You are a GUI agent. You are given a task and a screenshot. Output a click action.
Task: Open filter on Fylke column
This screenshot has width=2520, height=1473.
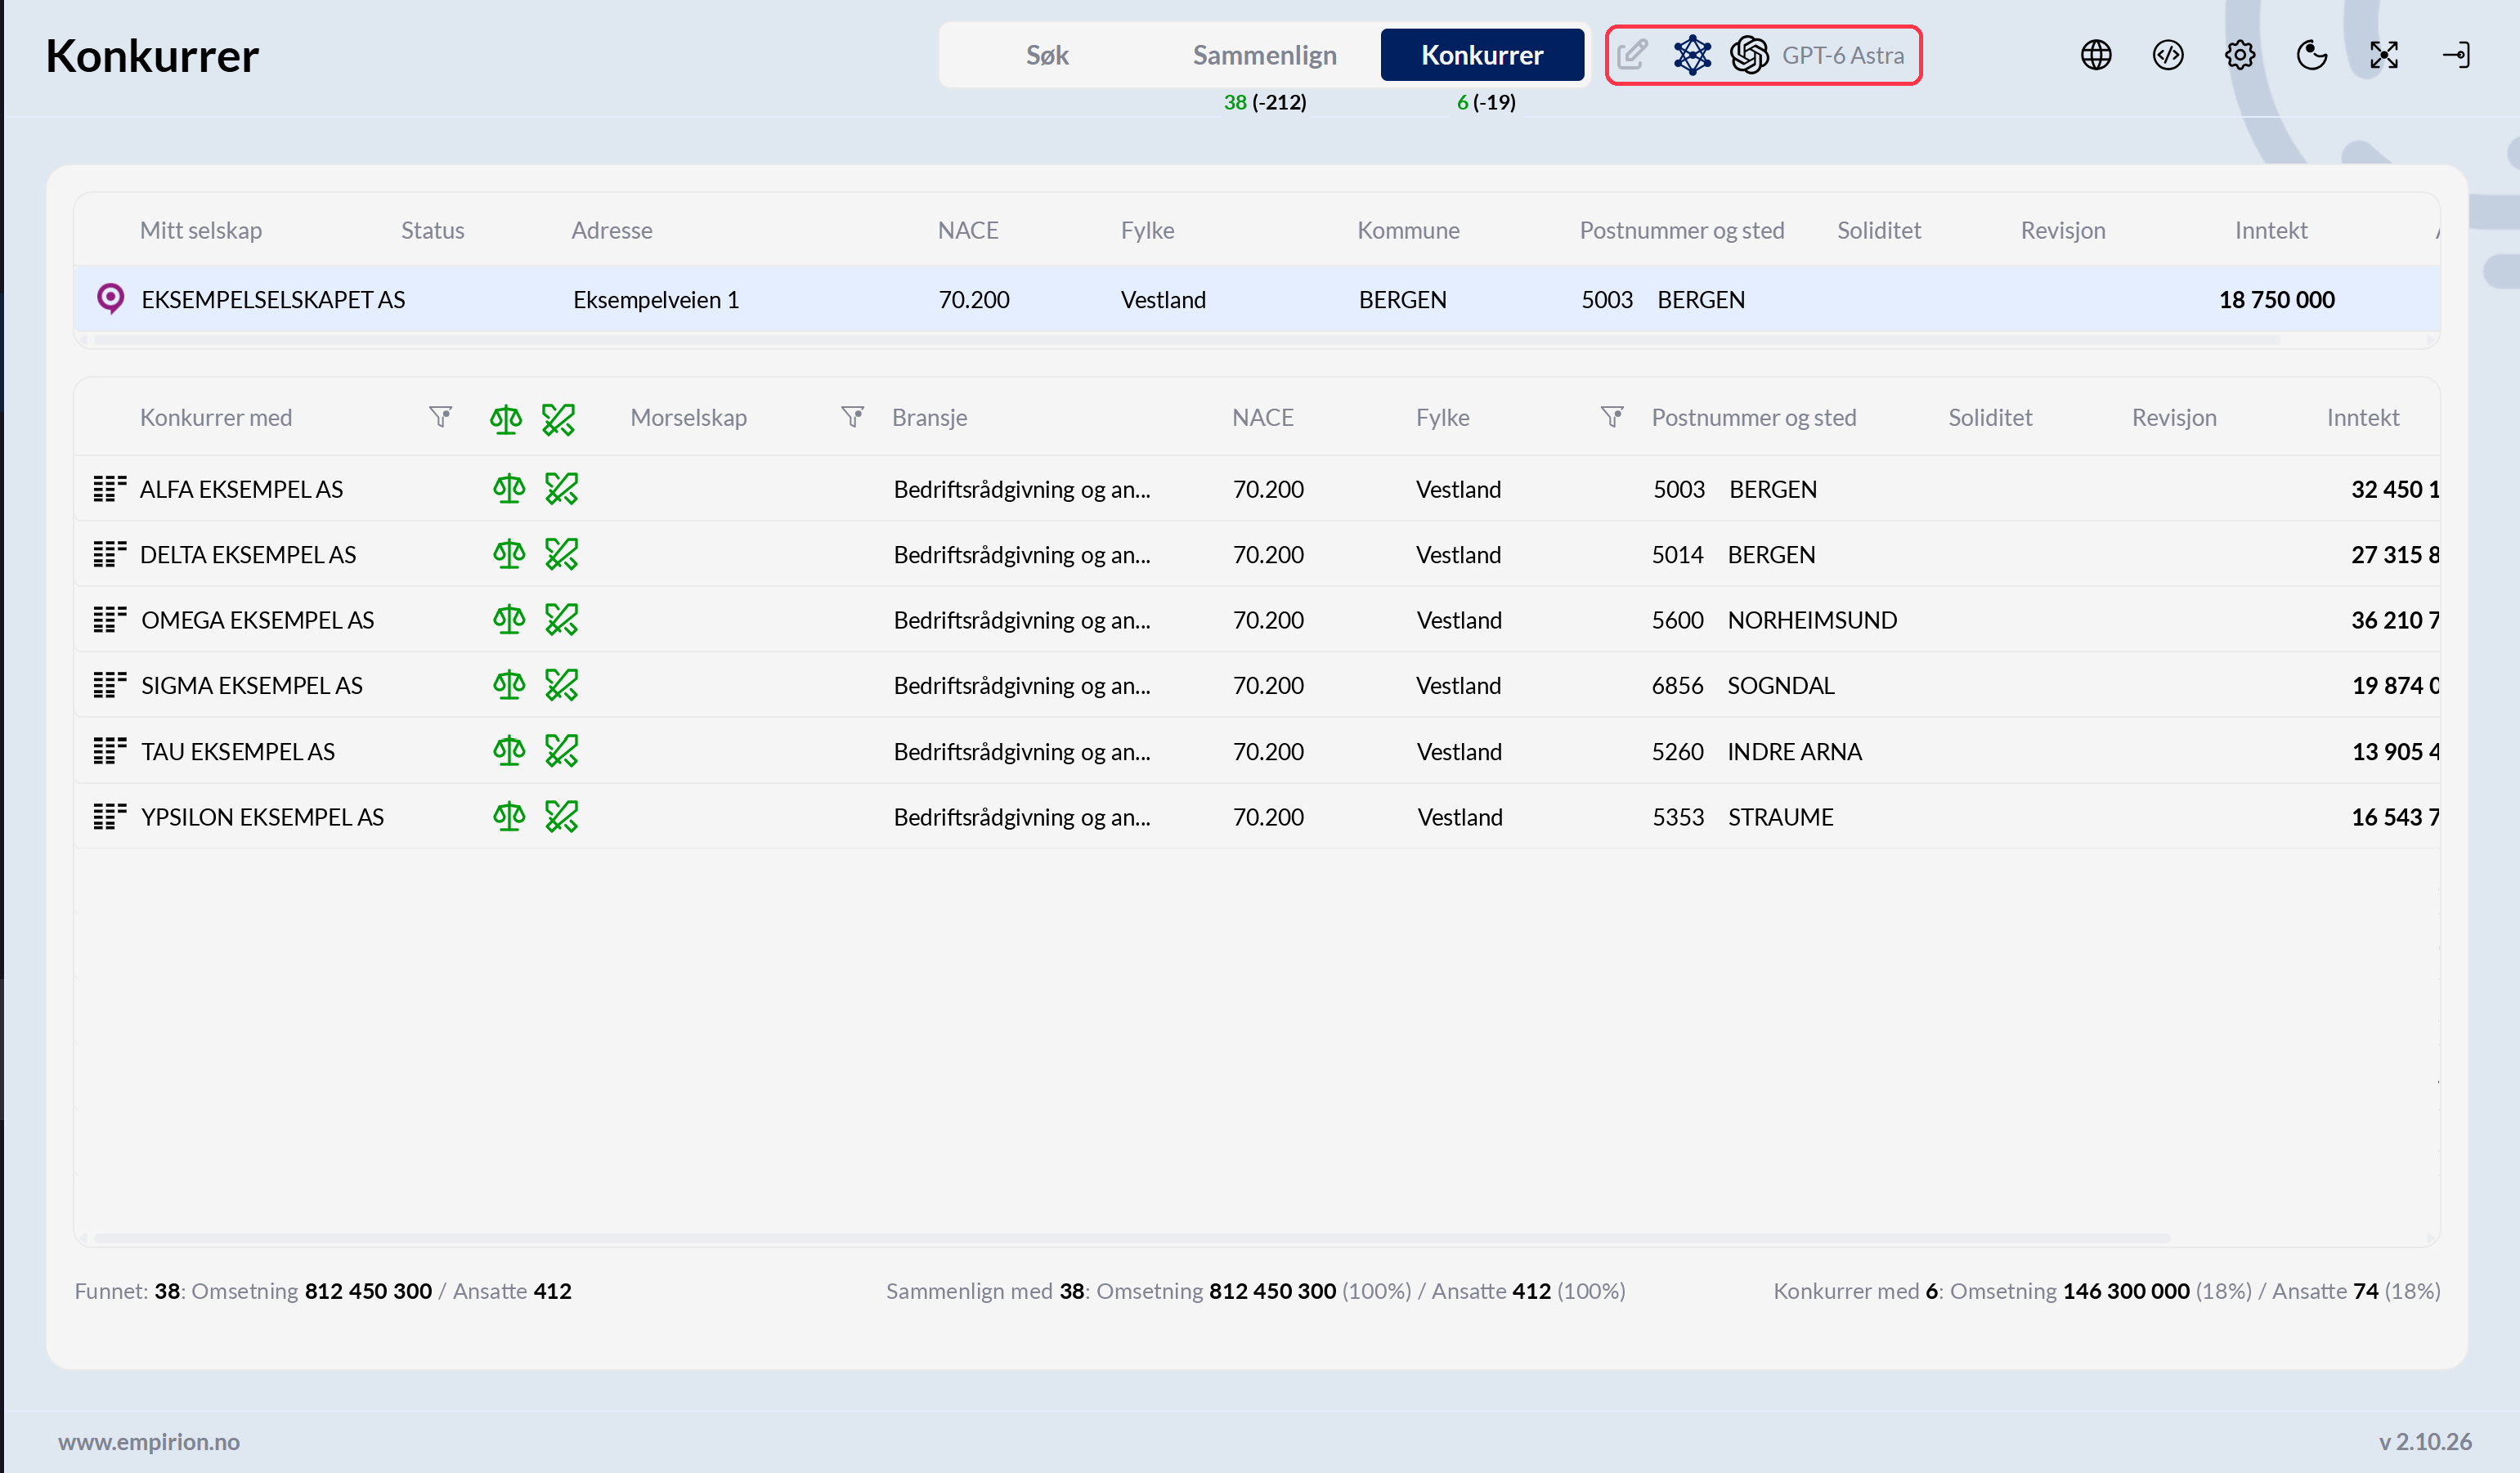(x=1612, y=417)
